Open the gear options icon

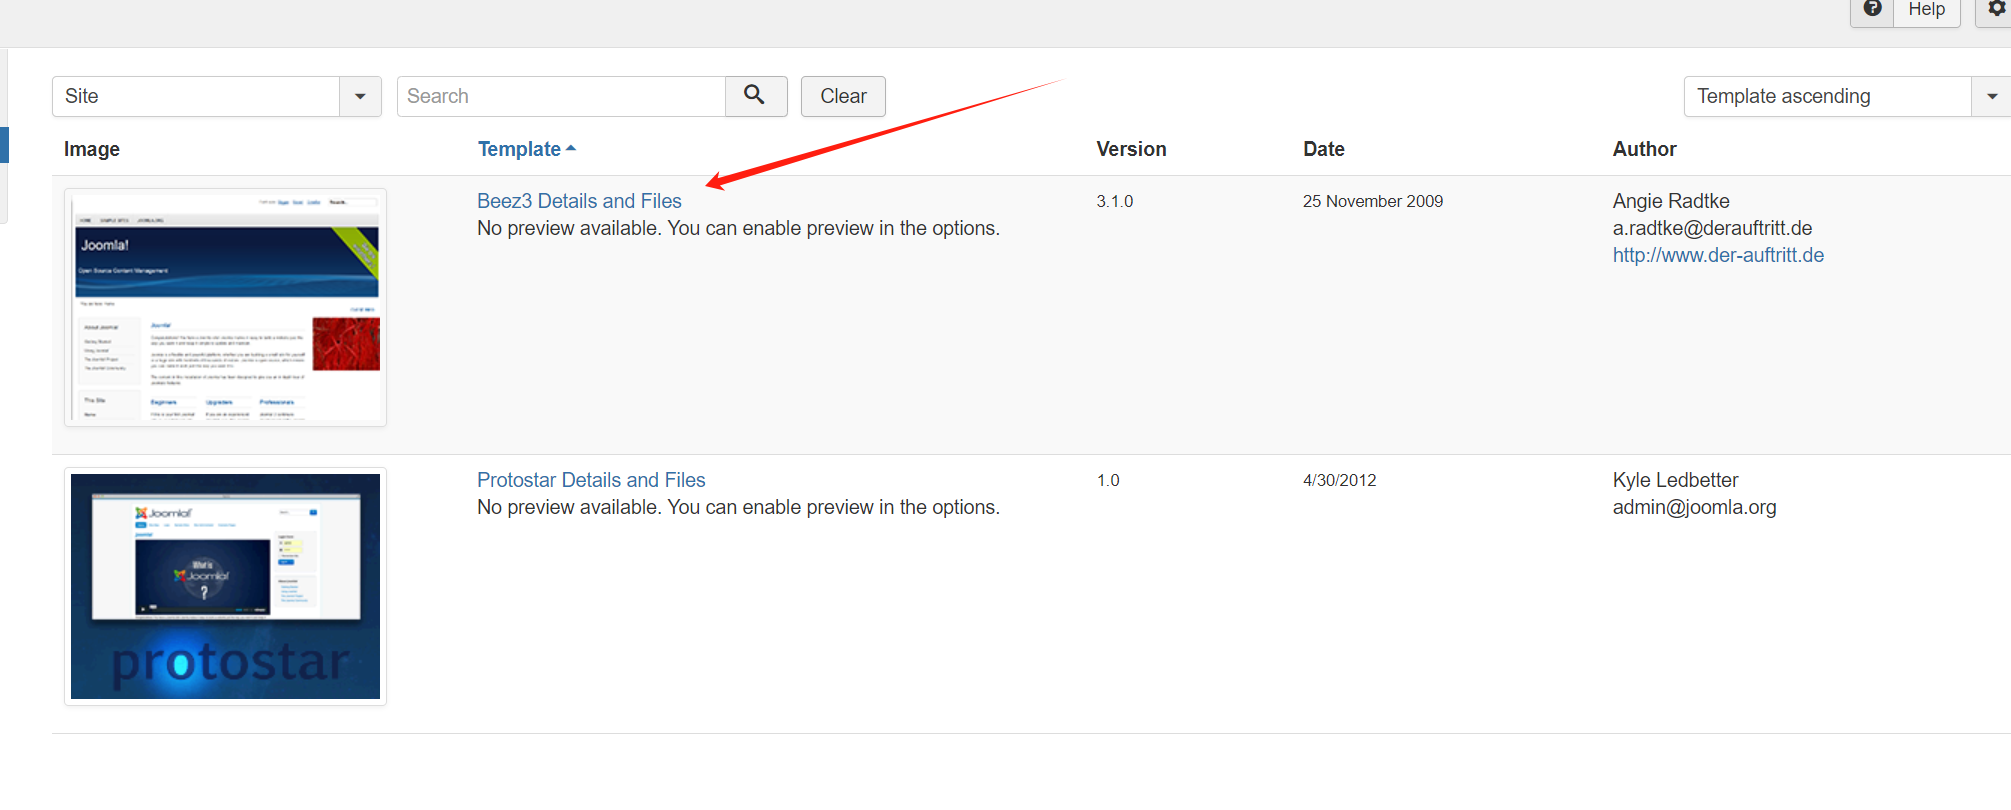(1996, 10)
